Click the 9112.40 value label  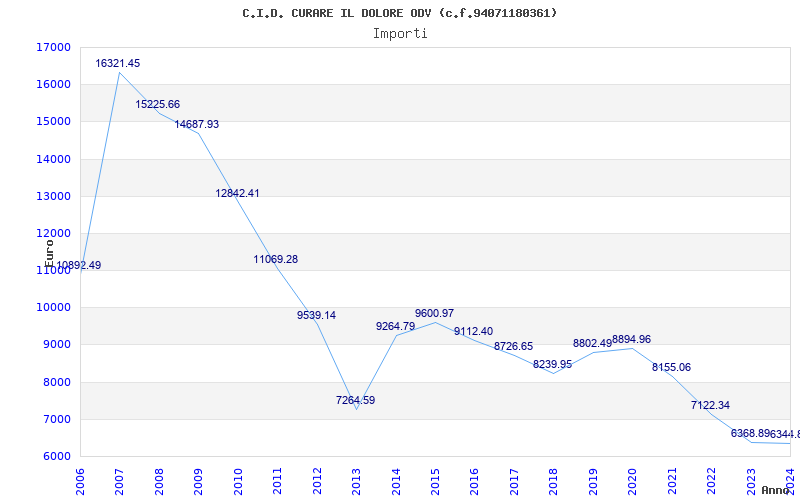[473, 332]
